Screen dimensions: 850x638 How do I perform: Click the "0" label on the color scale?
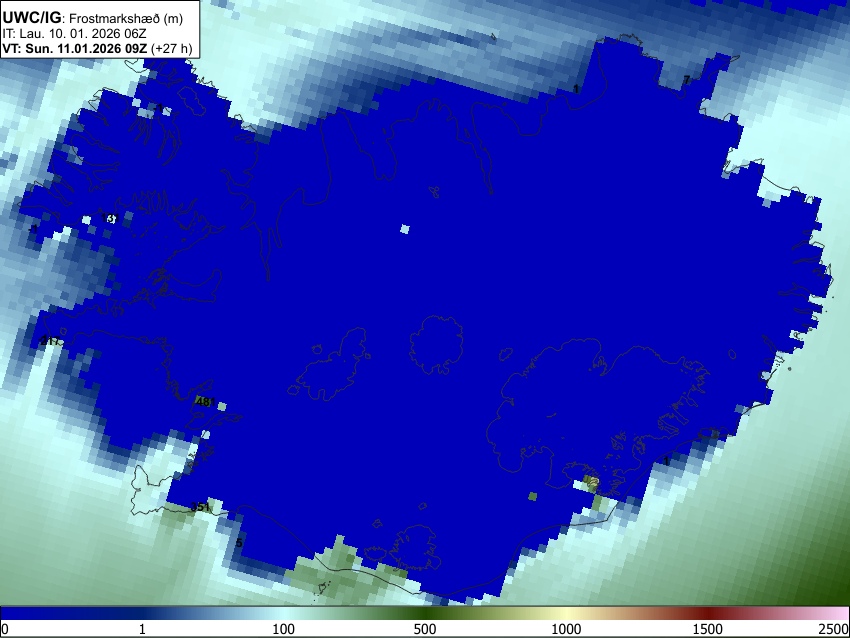point(5,629)
